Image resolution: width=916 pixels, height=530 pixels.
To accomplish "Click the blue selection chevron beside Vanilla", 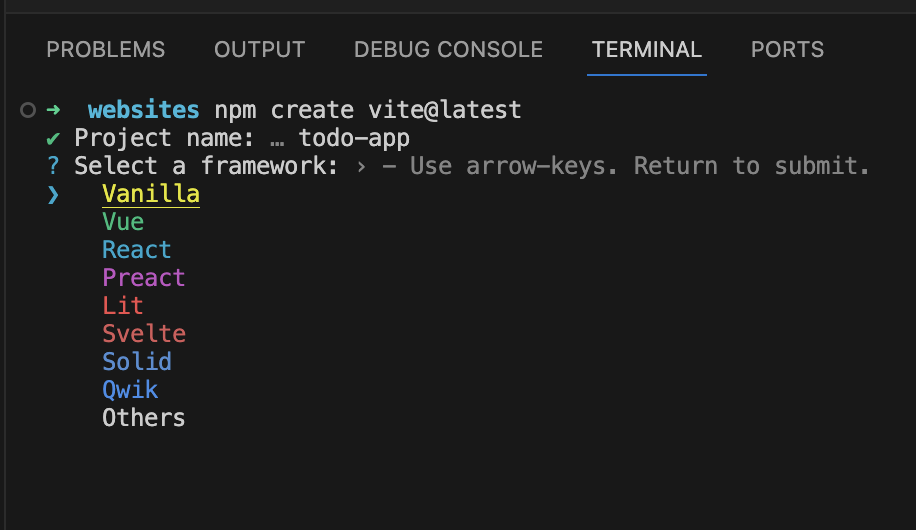I will point(53,194).
